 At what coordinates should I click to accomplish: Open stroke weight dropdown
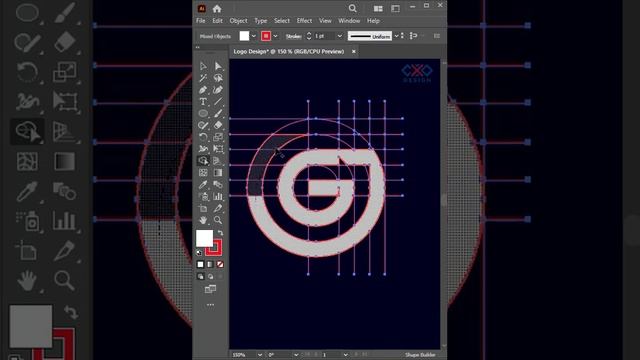(x=339, y=36)
